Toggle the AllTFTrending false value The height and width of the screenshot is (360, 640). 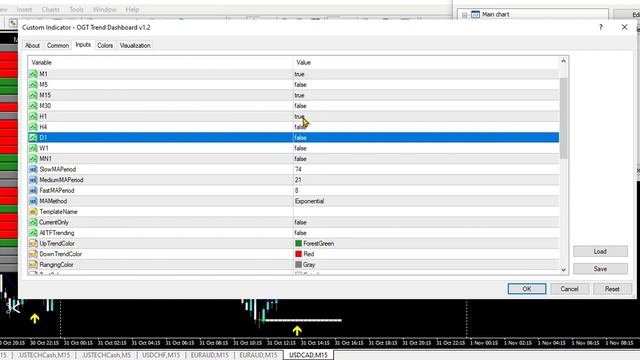click(300, 233)
